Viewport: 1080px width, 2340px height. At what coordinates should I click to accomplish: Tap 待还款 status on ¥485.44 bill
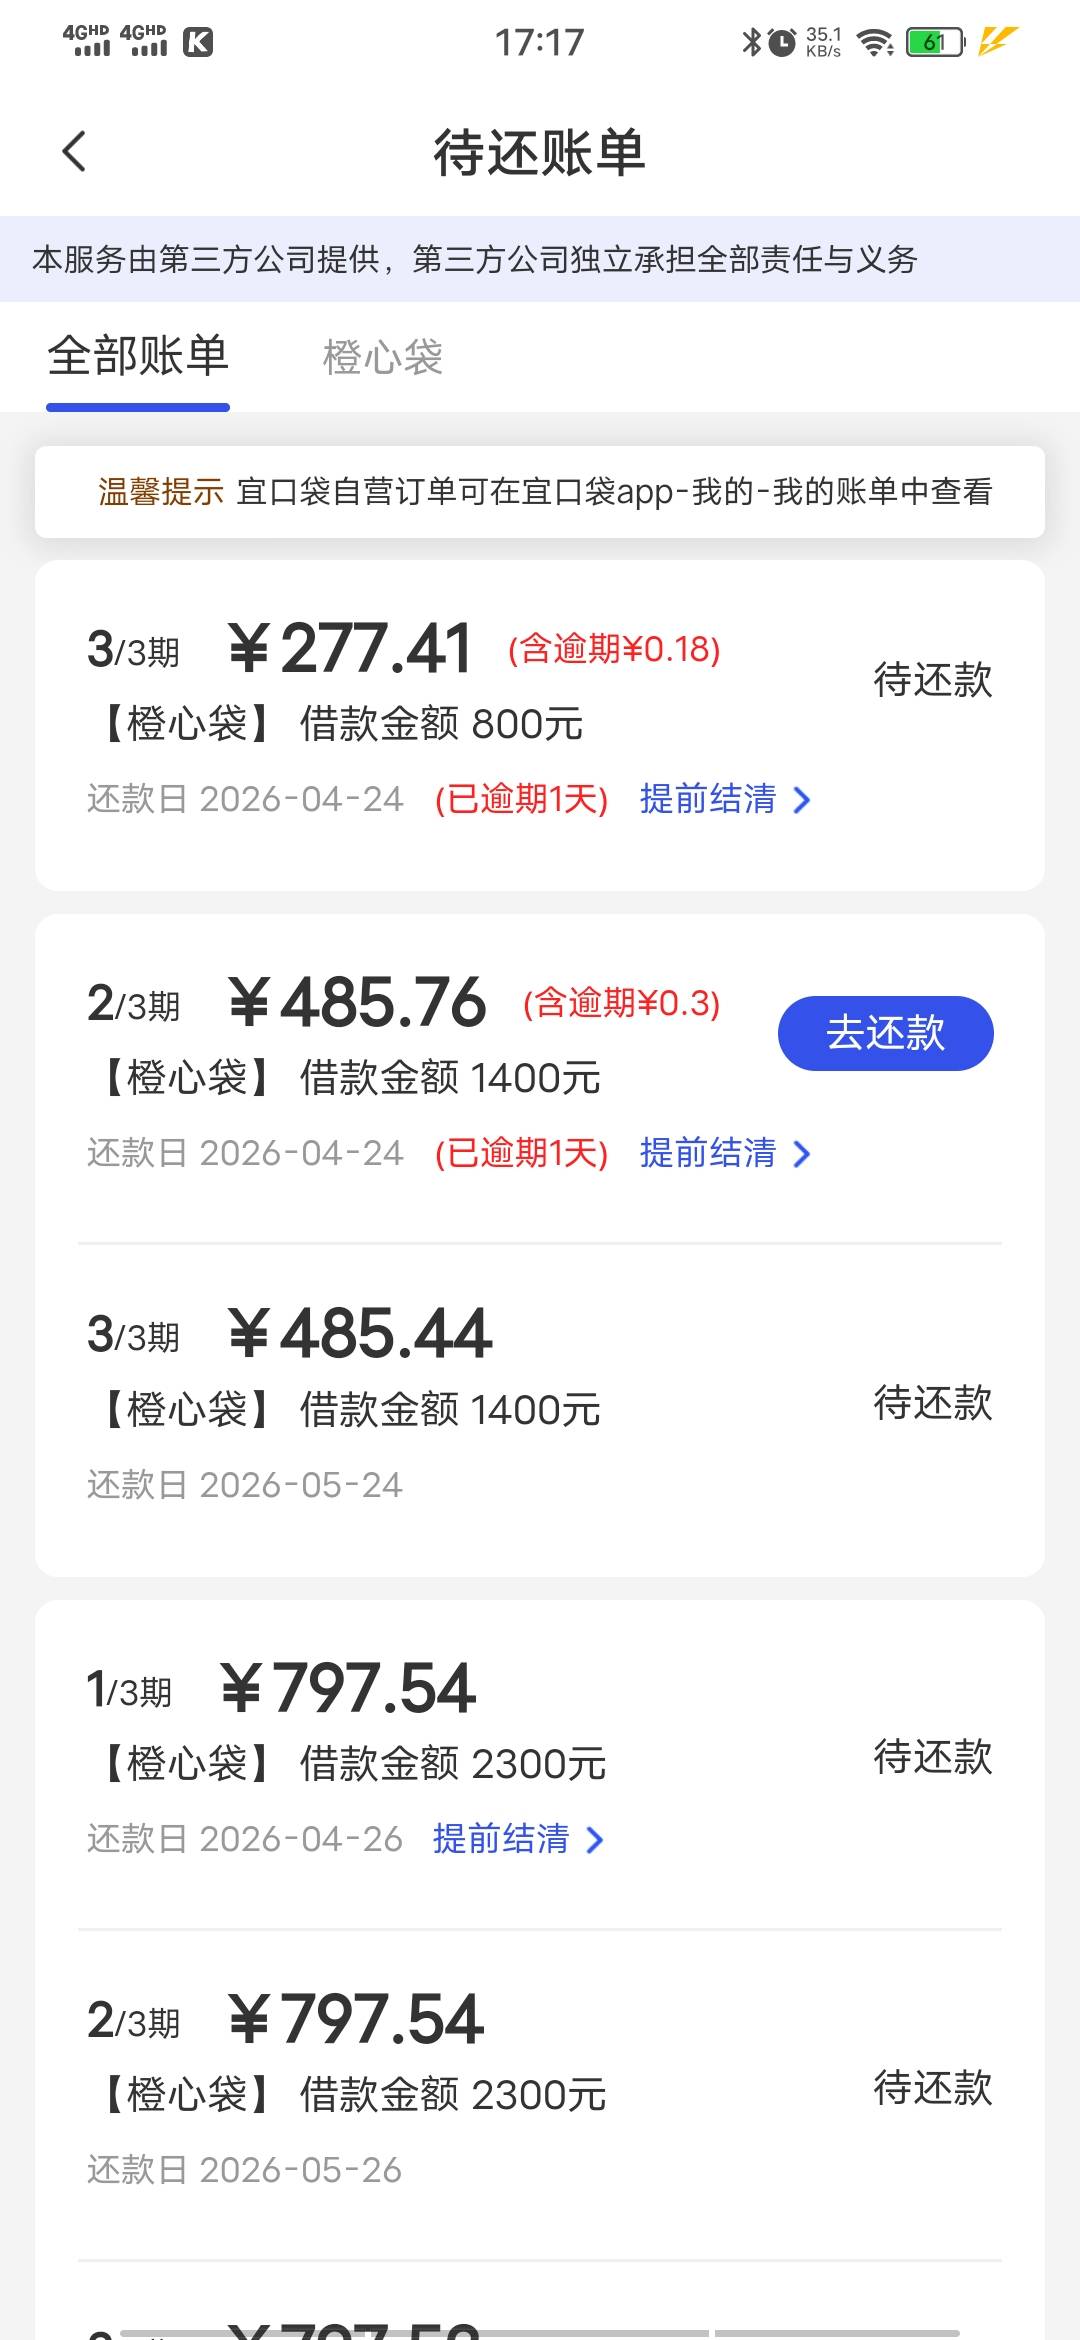[x=932, y=1403]
